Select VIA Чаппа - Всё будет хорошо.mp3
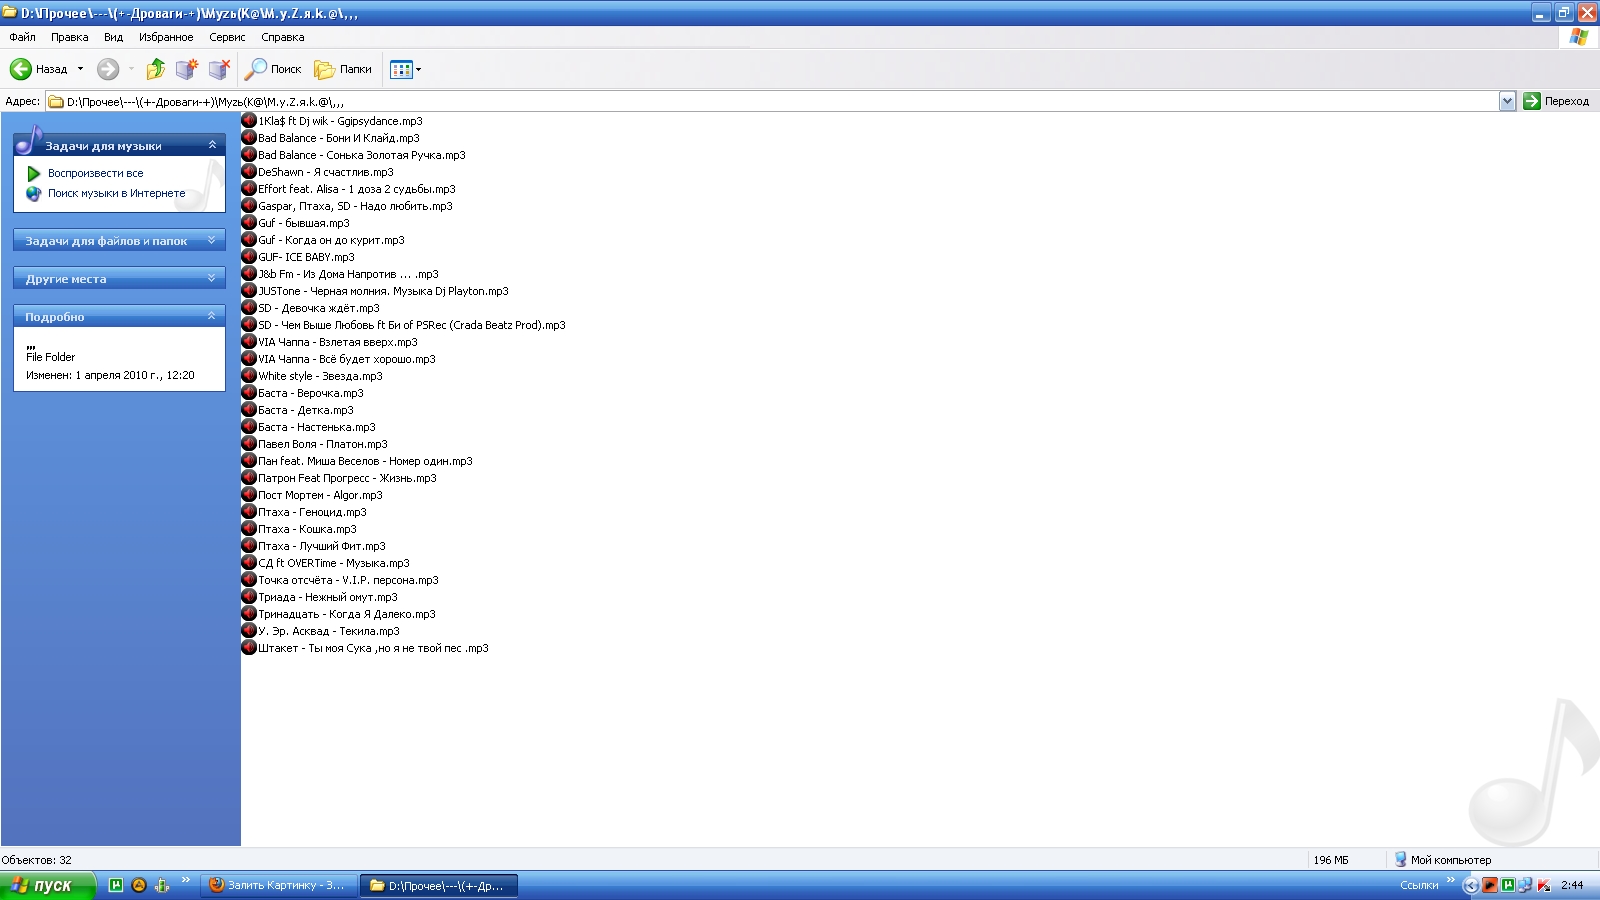This screenshot has width=1600, height=900. [339, 359]
